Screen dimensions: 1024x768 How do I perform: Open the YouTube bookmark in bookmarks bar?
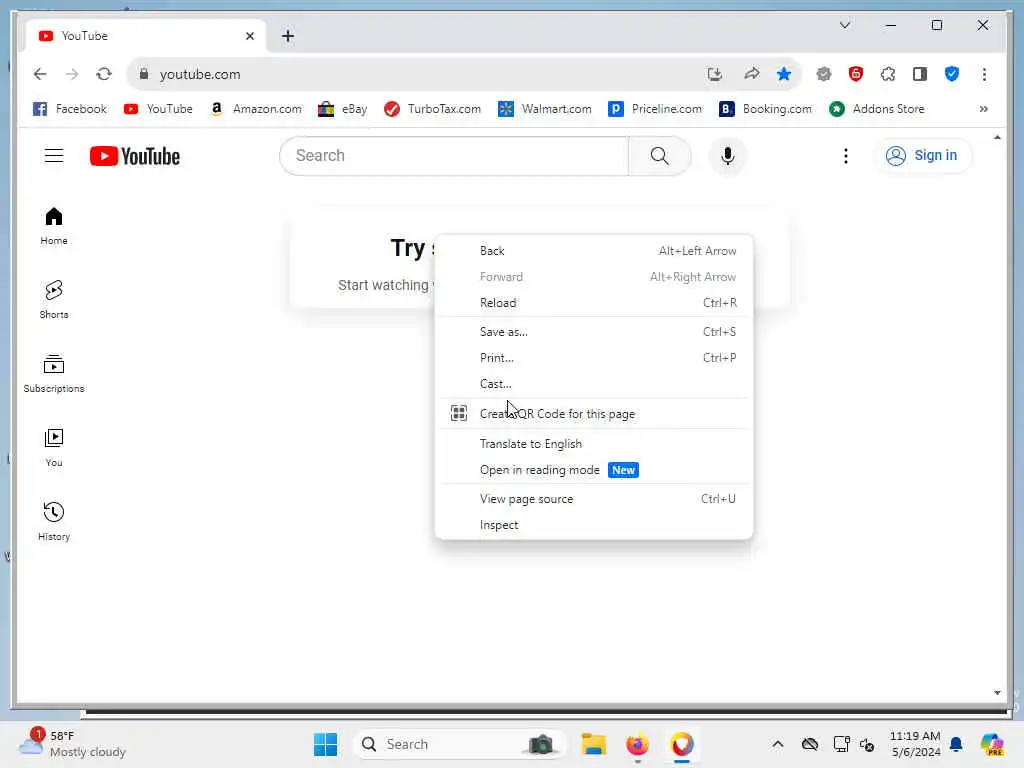coord(158,109)
